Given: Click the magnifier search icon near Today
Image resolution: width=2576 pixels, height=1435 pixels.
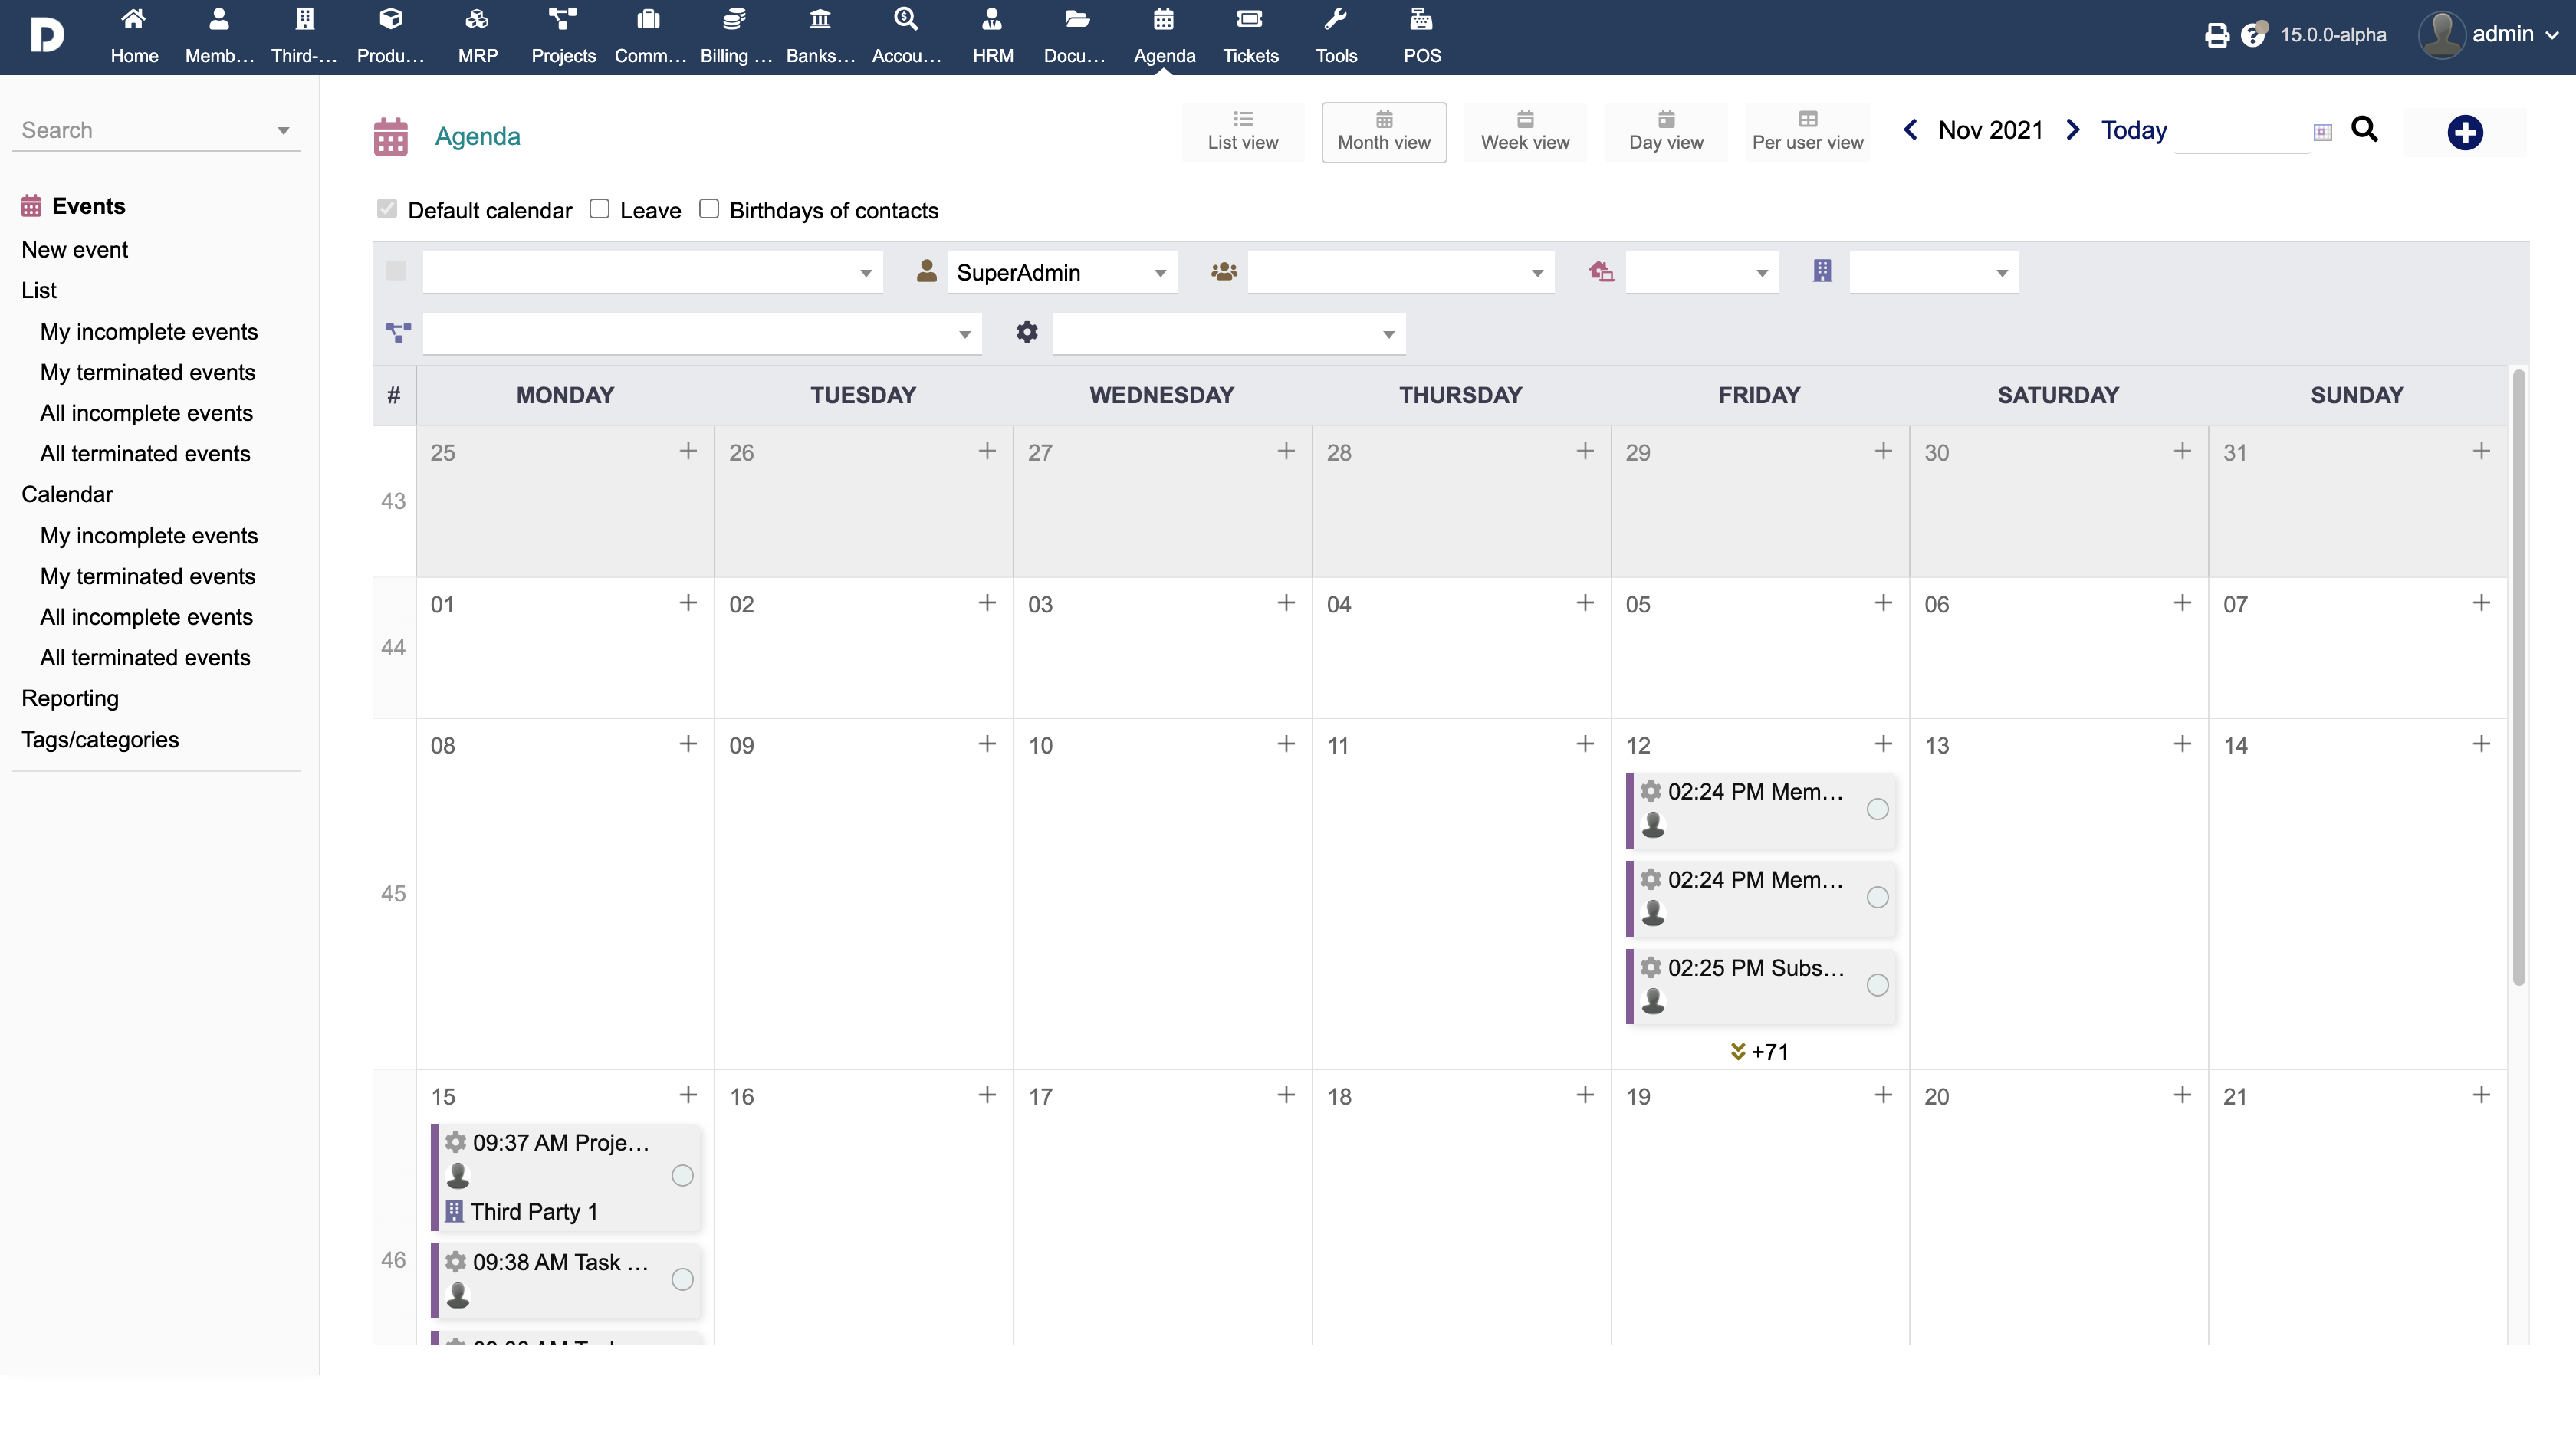Looking at the screenshot, I should point(2364,130).
